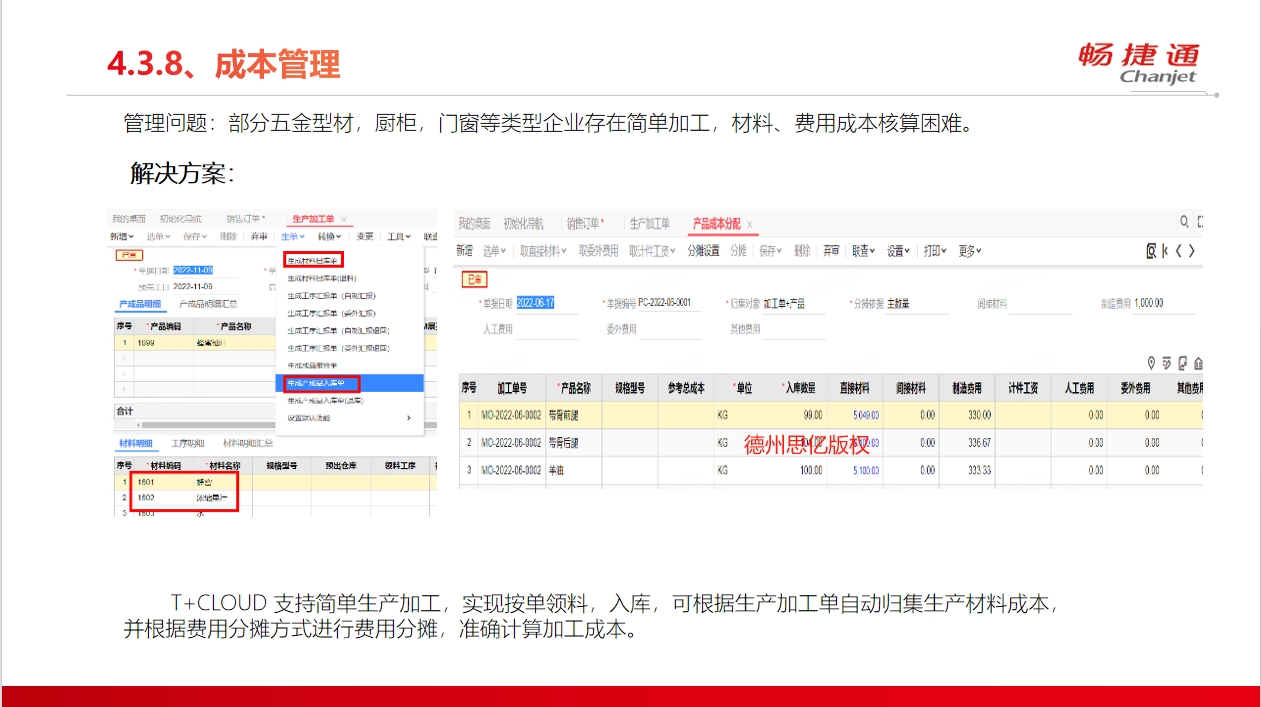Close the 产品成本分配 tab

click(x=750, y=224)
